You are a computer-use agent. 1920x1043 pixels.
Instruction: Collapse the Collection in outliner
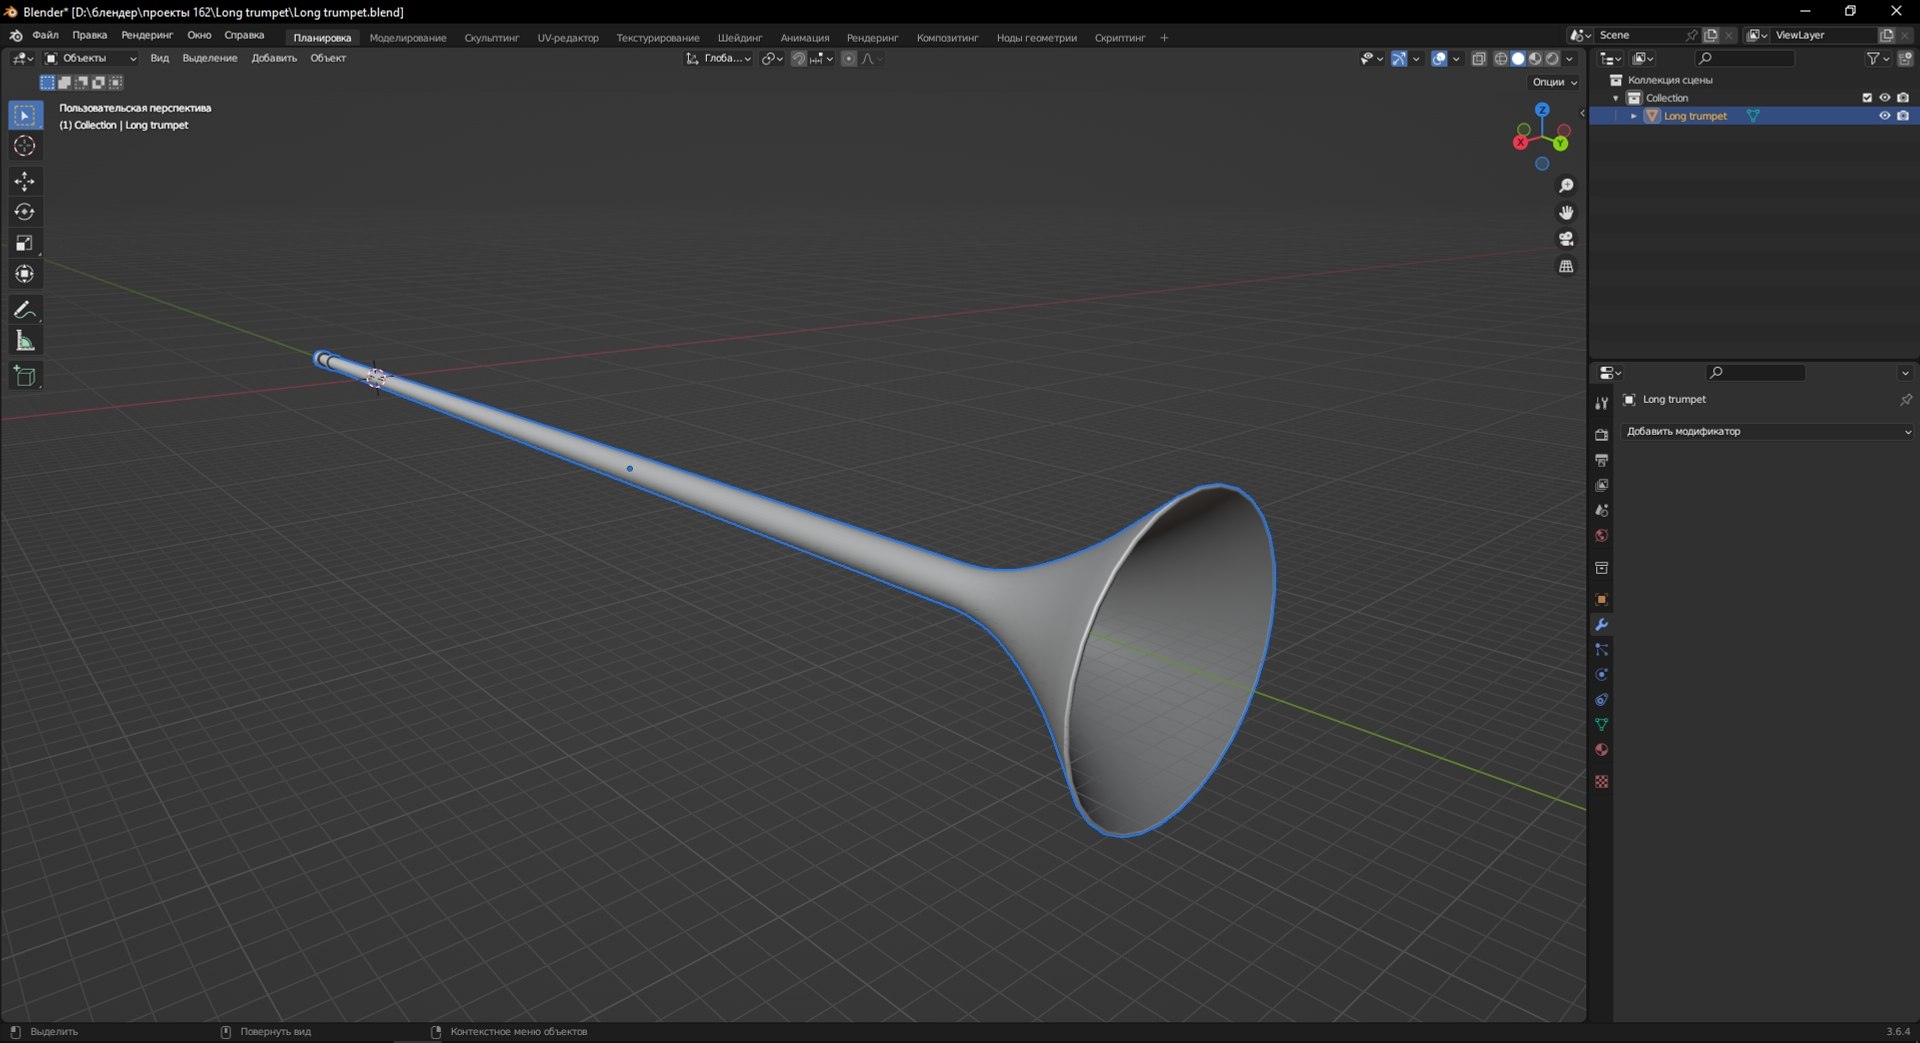click(1616, 98)
